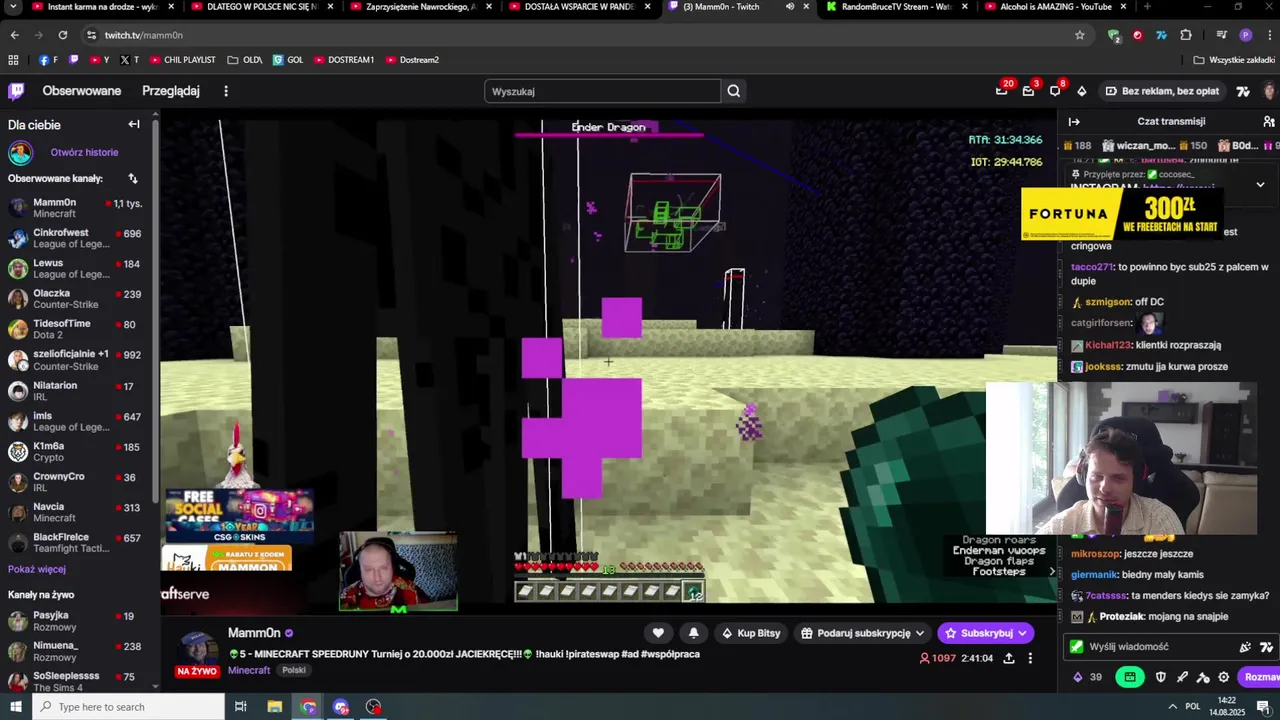This screenshot has width=1280, height=720.
Task: Open the 7TV emote menu in chat input
Action: pyautogui.click(x=1266, y=647)
